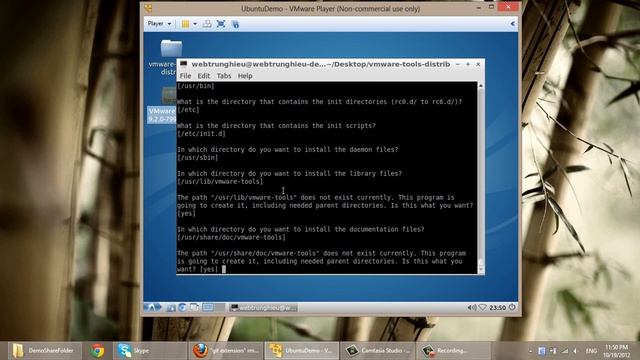Image resolution: width=640 pixels, height=360 pixels.
Task: Minimize the VMware Player window
Action: click(478, 7)
